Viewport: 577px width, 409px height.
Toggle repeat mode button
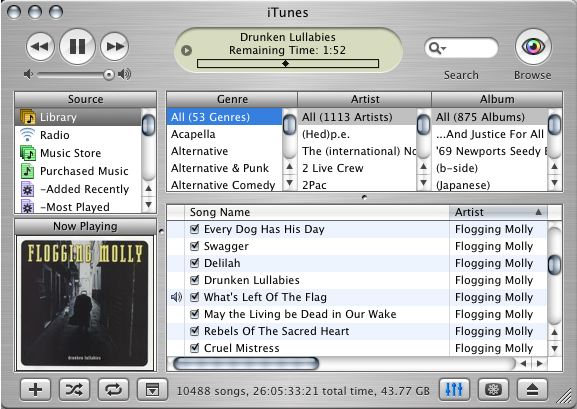pyautogui.click(x=113, y=389)
